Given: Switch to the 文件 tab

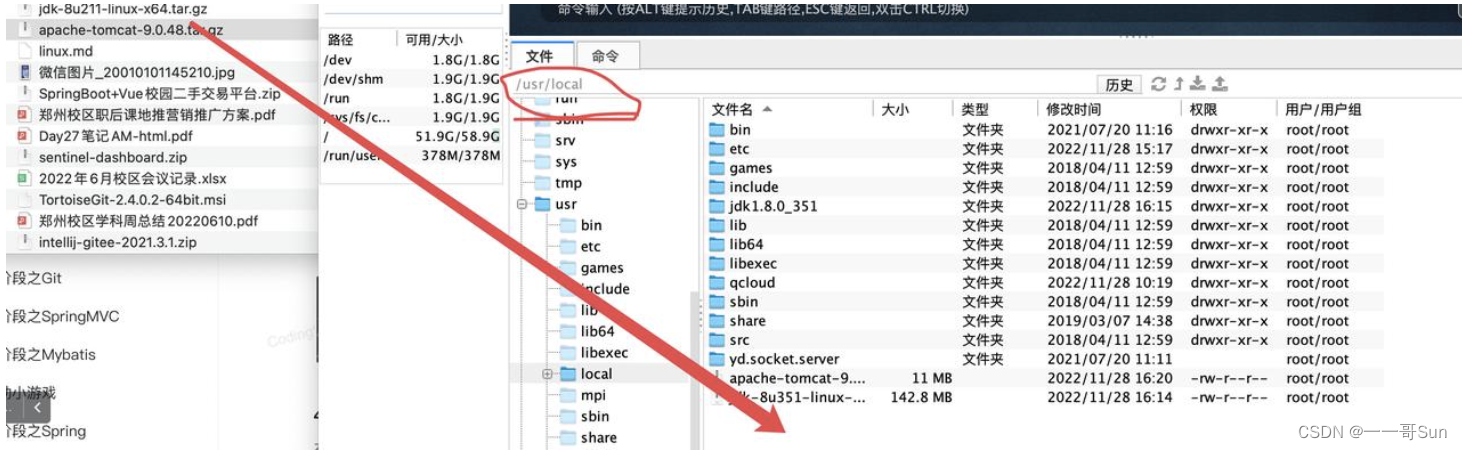Looking at the screenshot, I should tap(541, 56).
